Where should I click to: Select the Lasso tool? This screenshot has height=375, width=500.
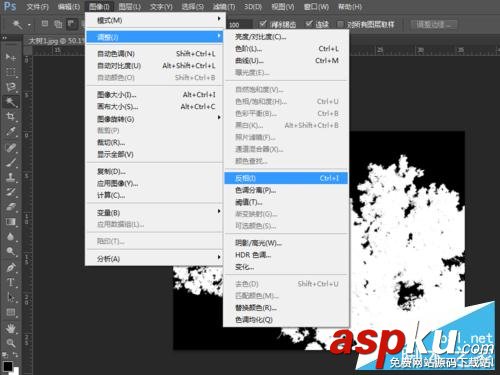[x=11, y=87]
